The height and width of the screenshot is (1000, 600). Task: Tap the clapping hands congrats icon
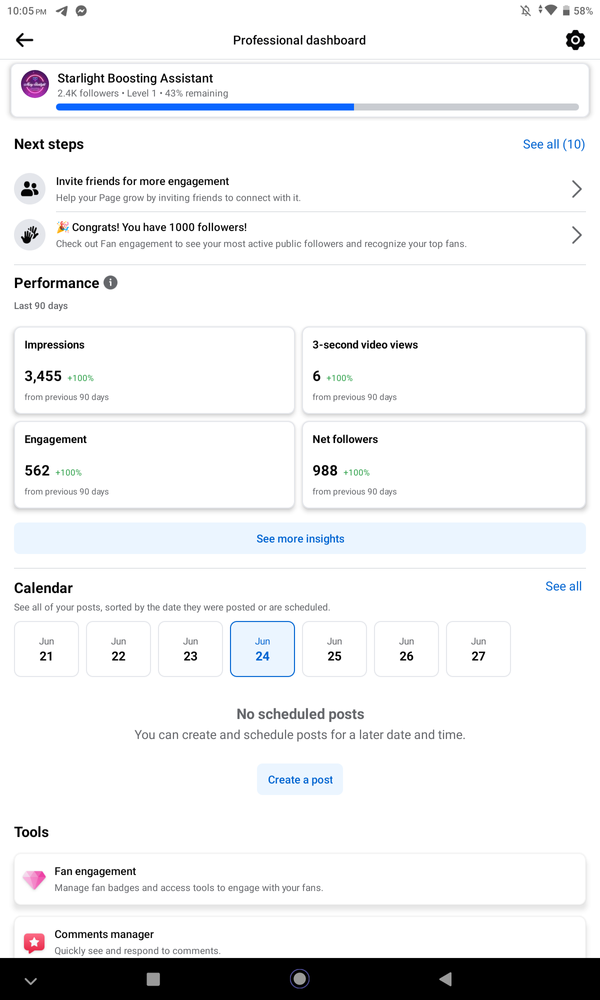pyautogui.click(x=30, y=235)
